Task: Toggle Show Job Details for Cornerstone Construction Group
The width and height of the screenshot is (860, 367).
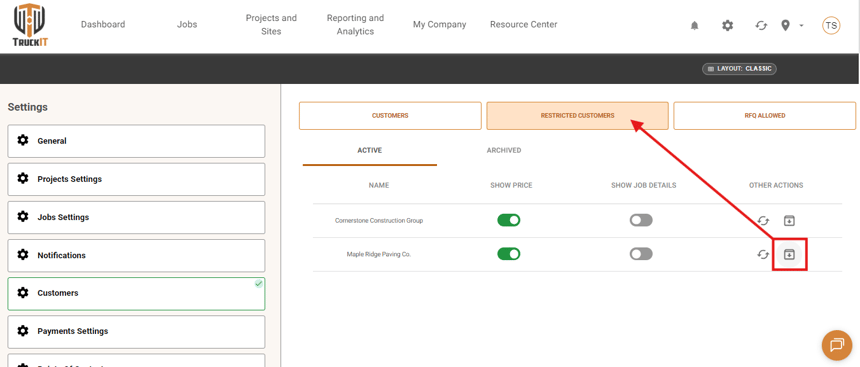Action: pos(641,220)
